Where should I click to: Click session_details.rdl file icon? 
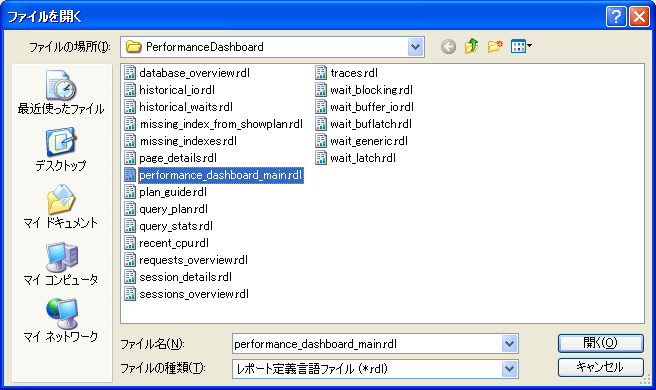[130, 277]
